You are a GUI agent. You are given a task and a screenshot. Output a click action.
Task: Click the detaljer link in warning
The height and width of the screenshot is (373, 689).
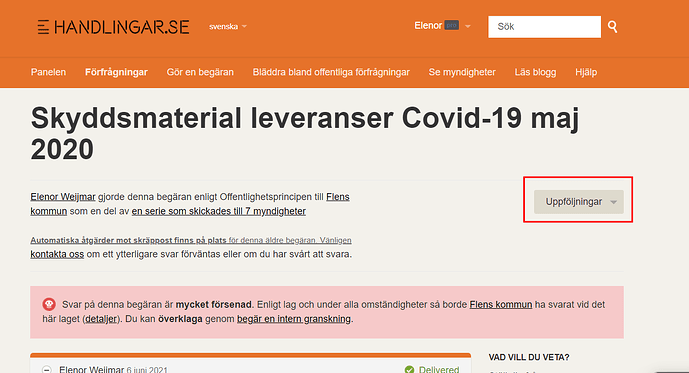101,319
